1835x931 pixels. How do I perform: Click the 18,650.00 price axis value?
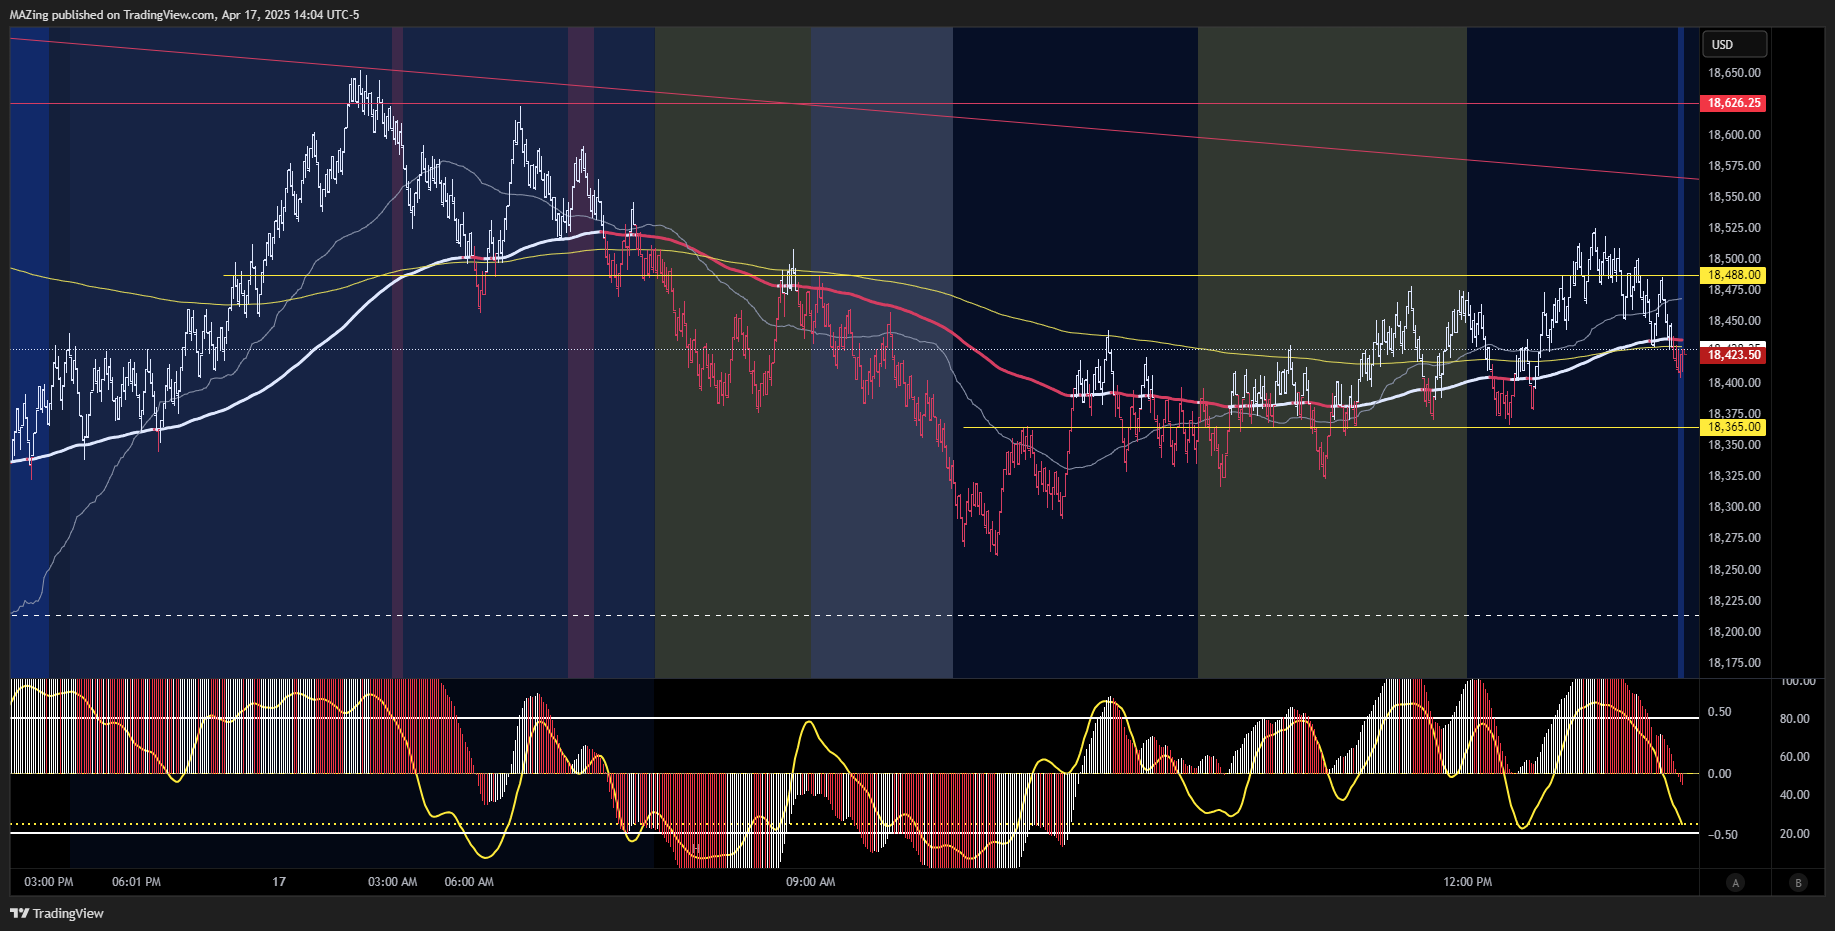1734,73
